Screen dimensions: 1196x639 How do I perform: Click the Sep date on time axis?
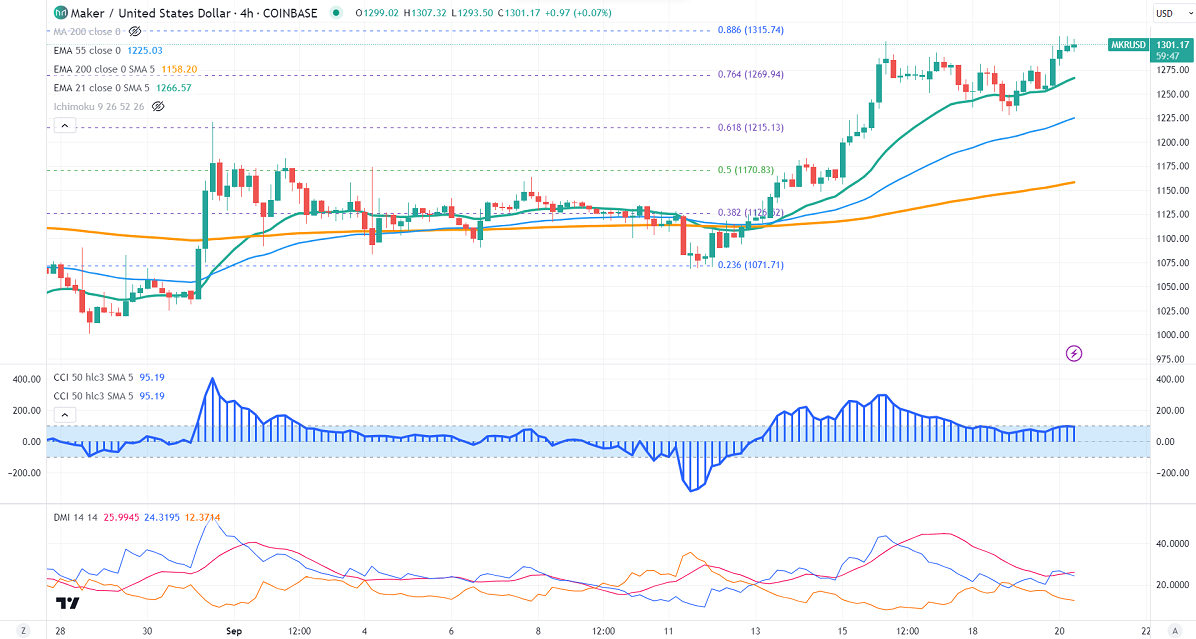233,631
